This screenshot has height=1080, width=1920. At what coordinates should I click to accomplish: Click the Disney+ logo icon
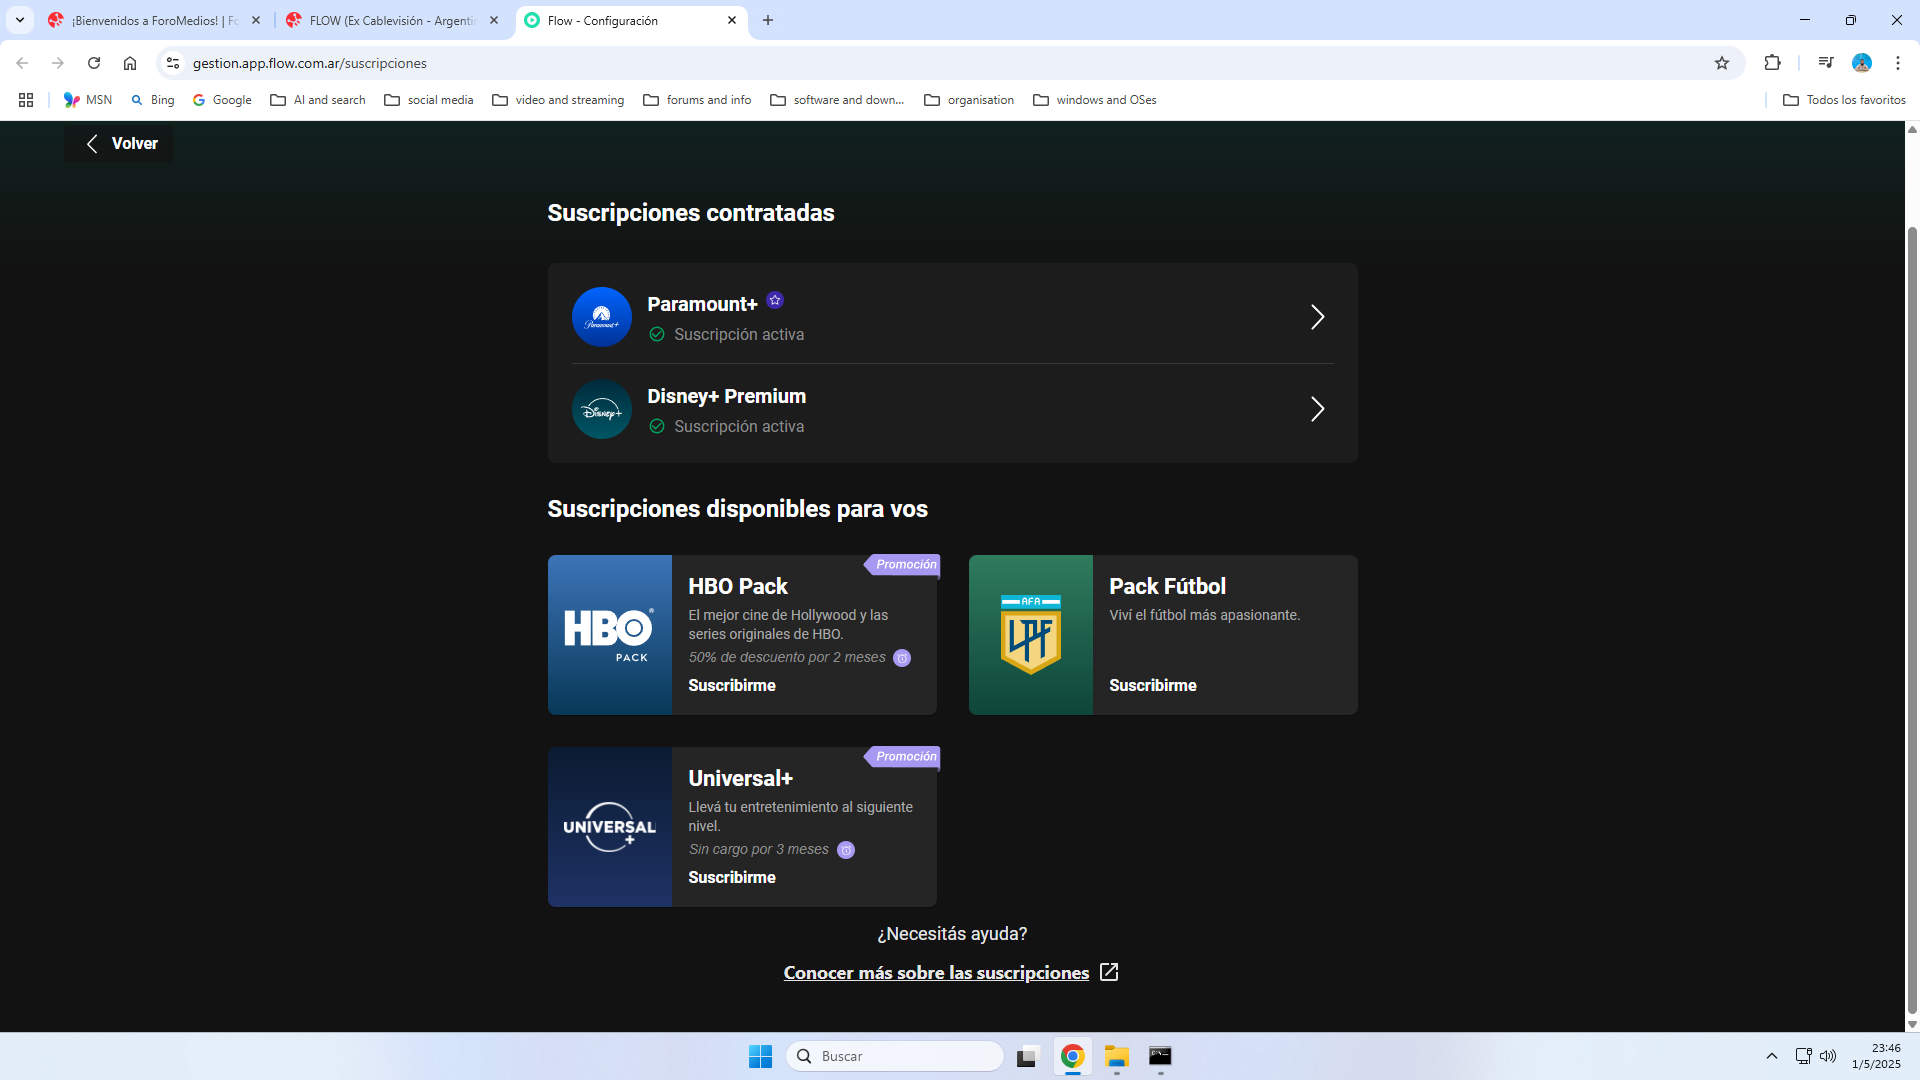point(601,409)
